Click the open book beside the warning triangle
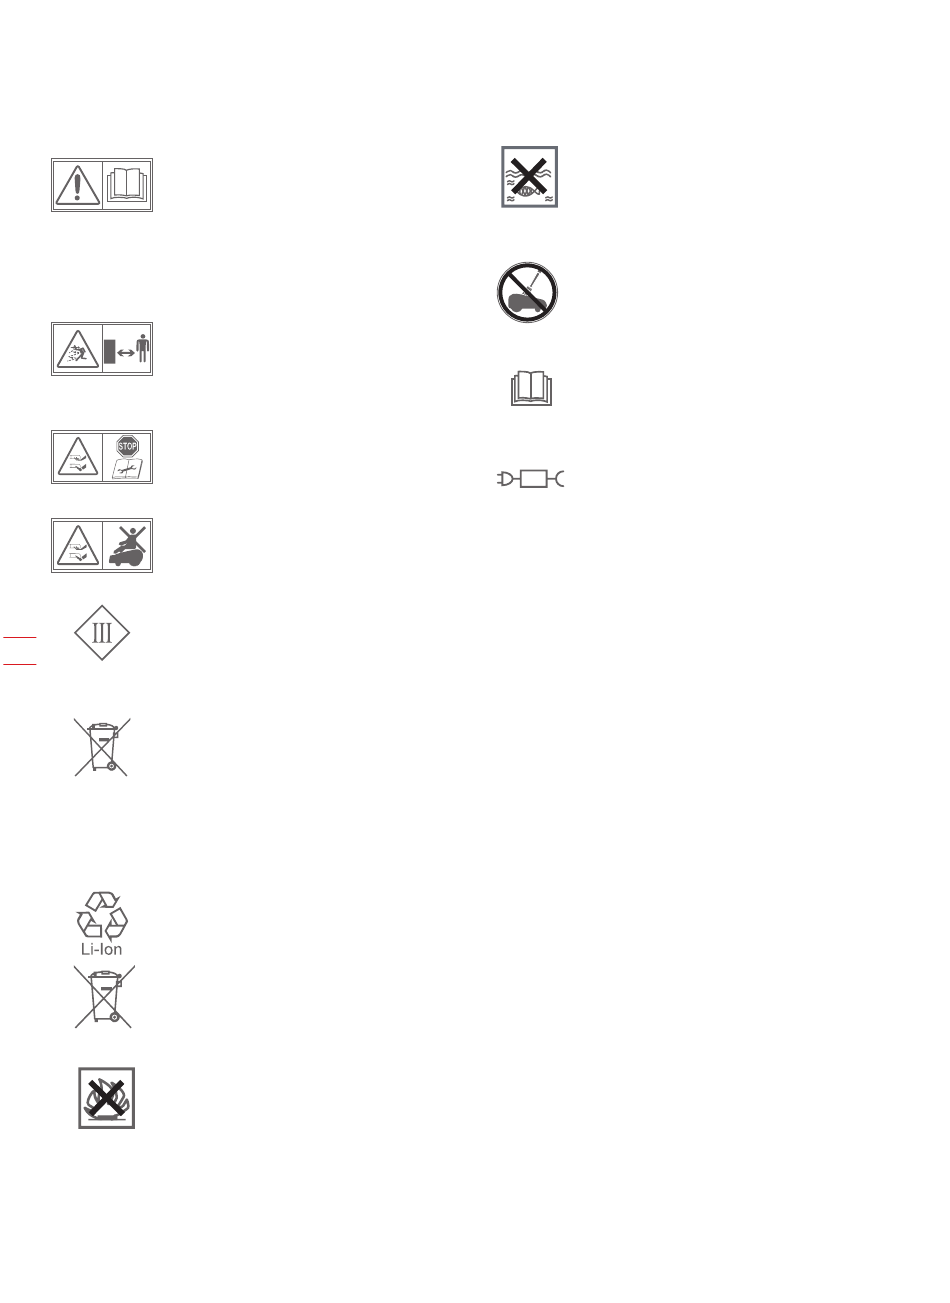Image resolution: width=950 pixels, height=1303 pixels. point(127,185)
